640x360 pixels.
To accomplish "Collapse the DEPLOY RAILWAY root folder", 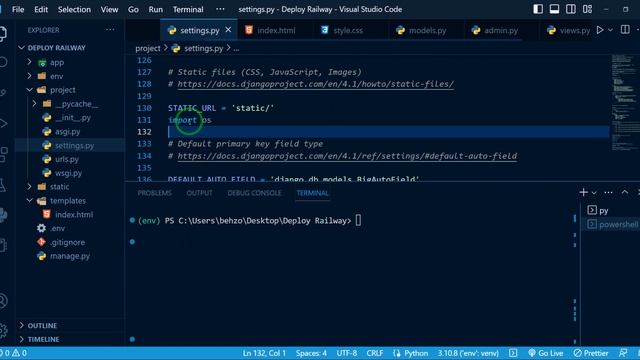I will (70, 48).
